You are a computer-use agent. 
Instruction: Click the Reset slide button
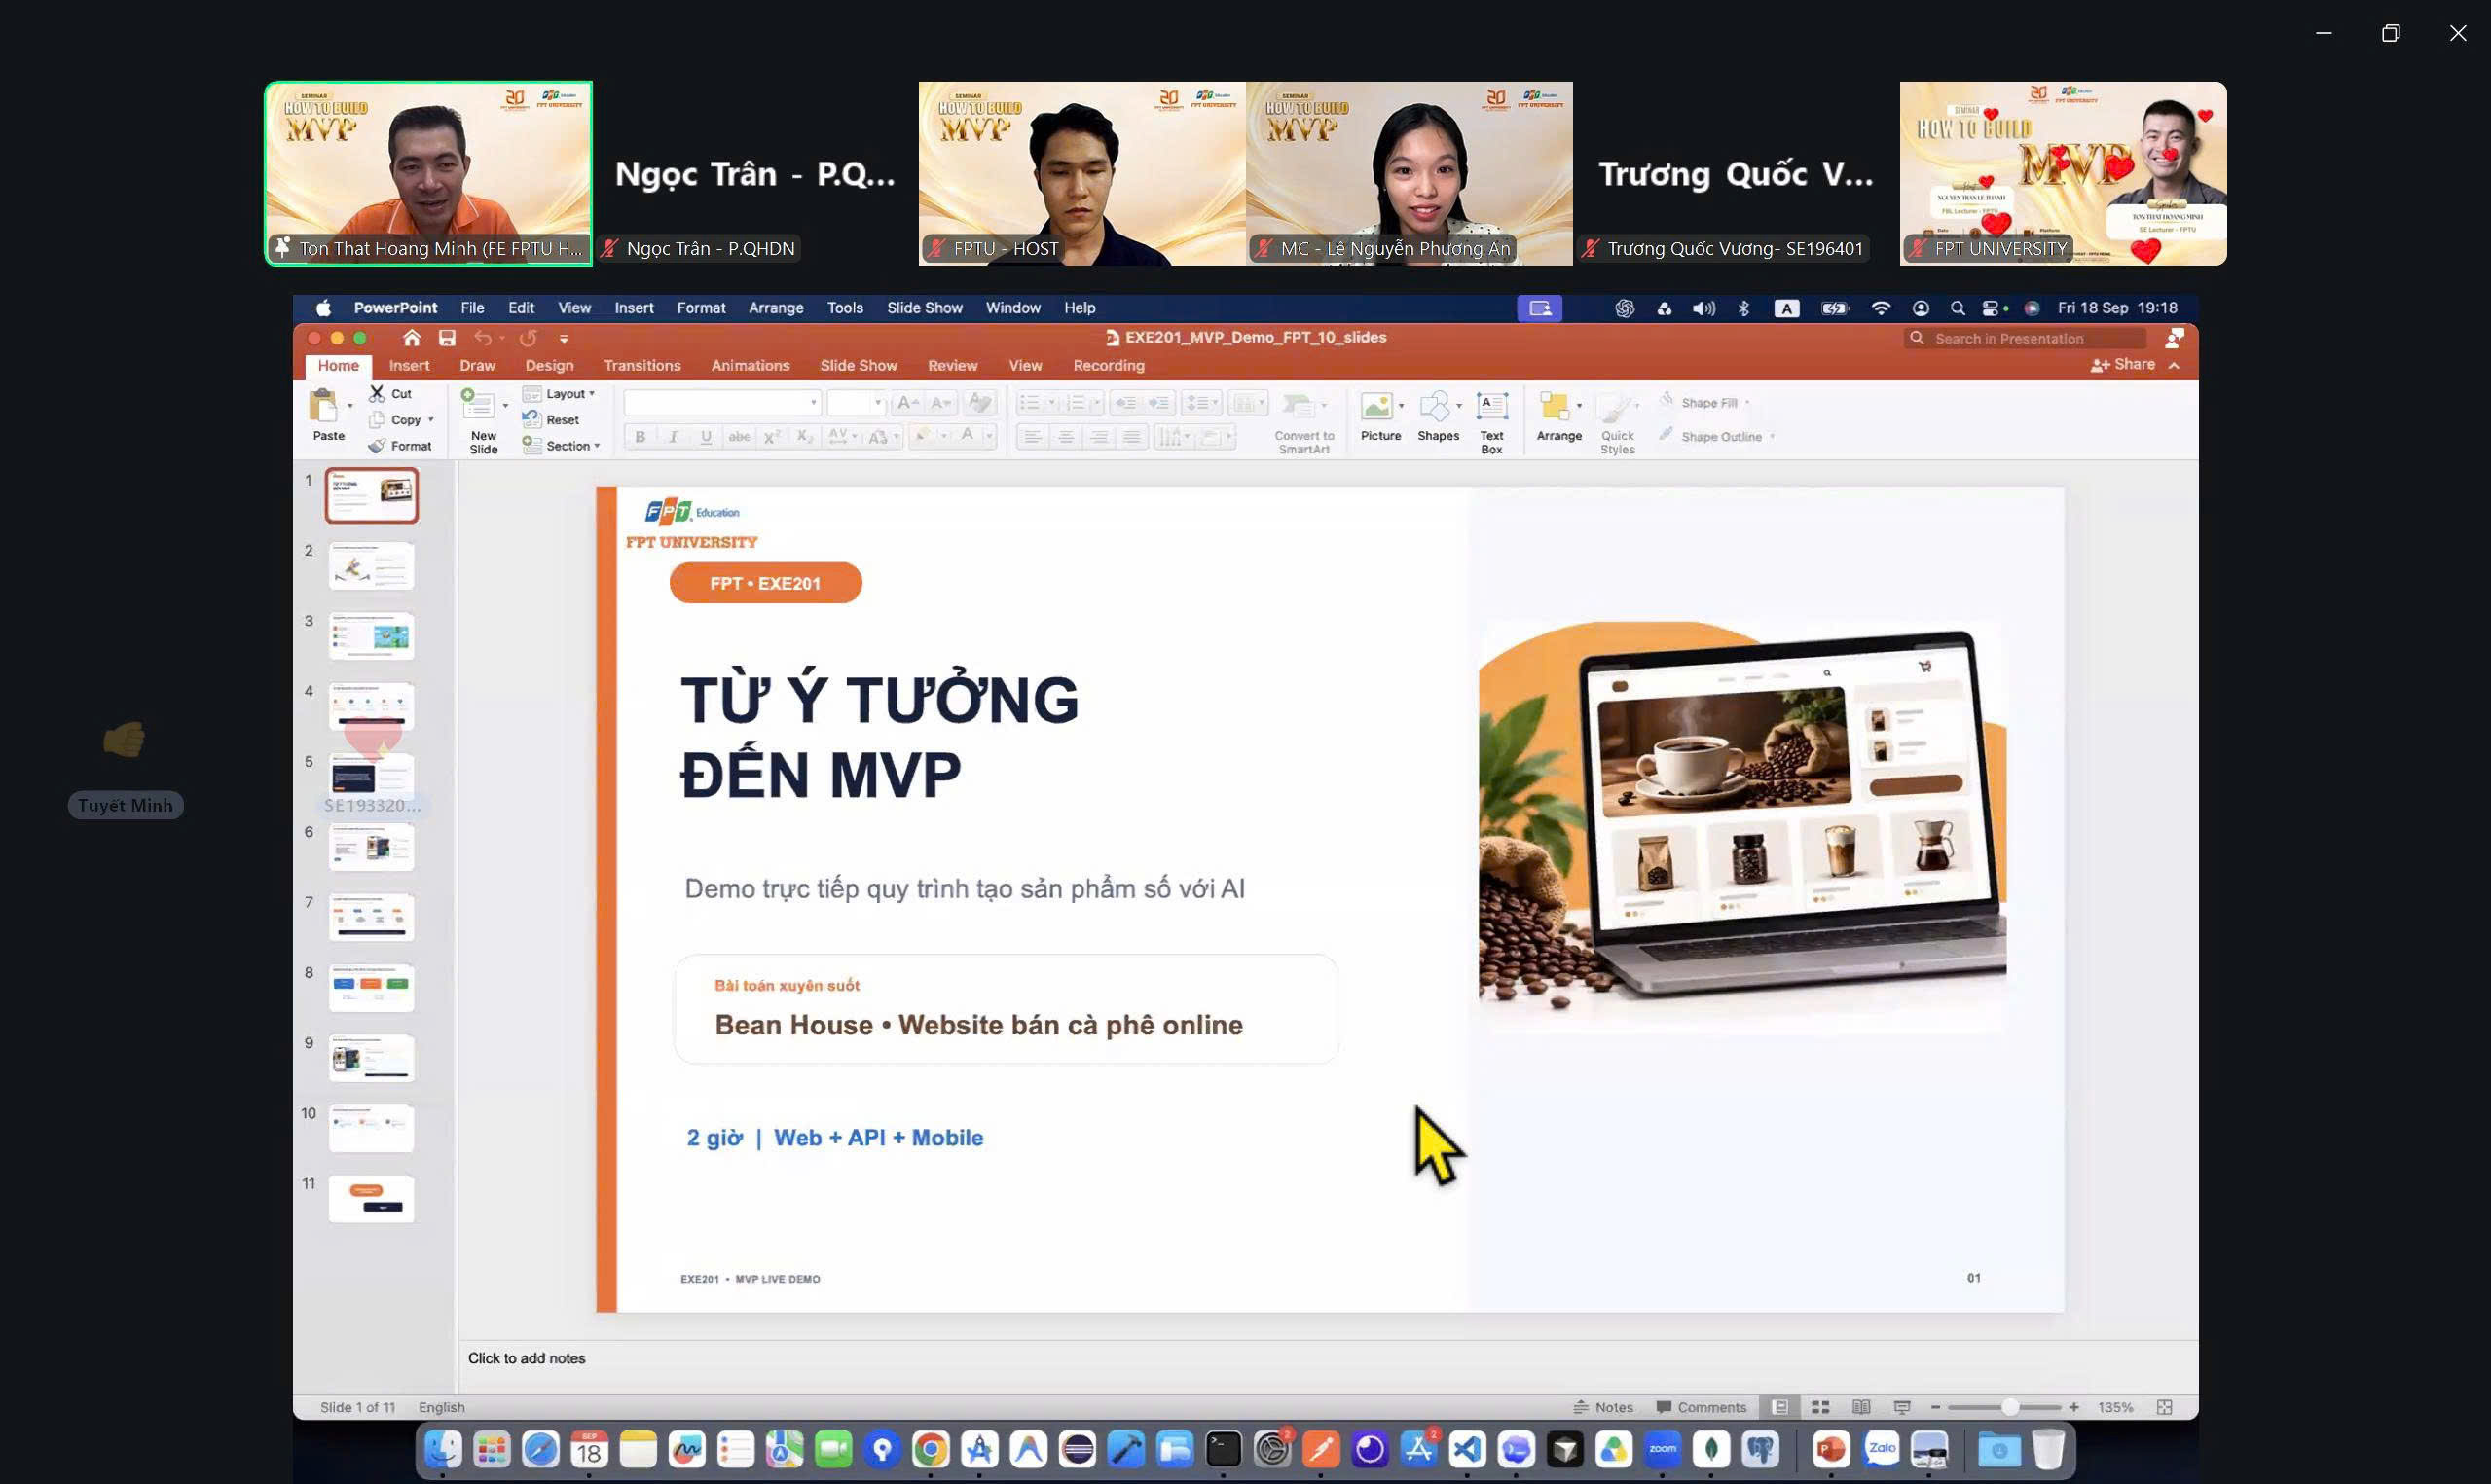click(x=551, y=420)
